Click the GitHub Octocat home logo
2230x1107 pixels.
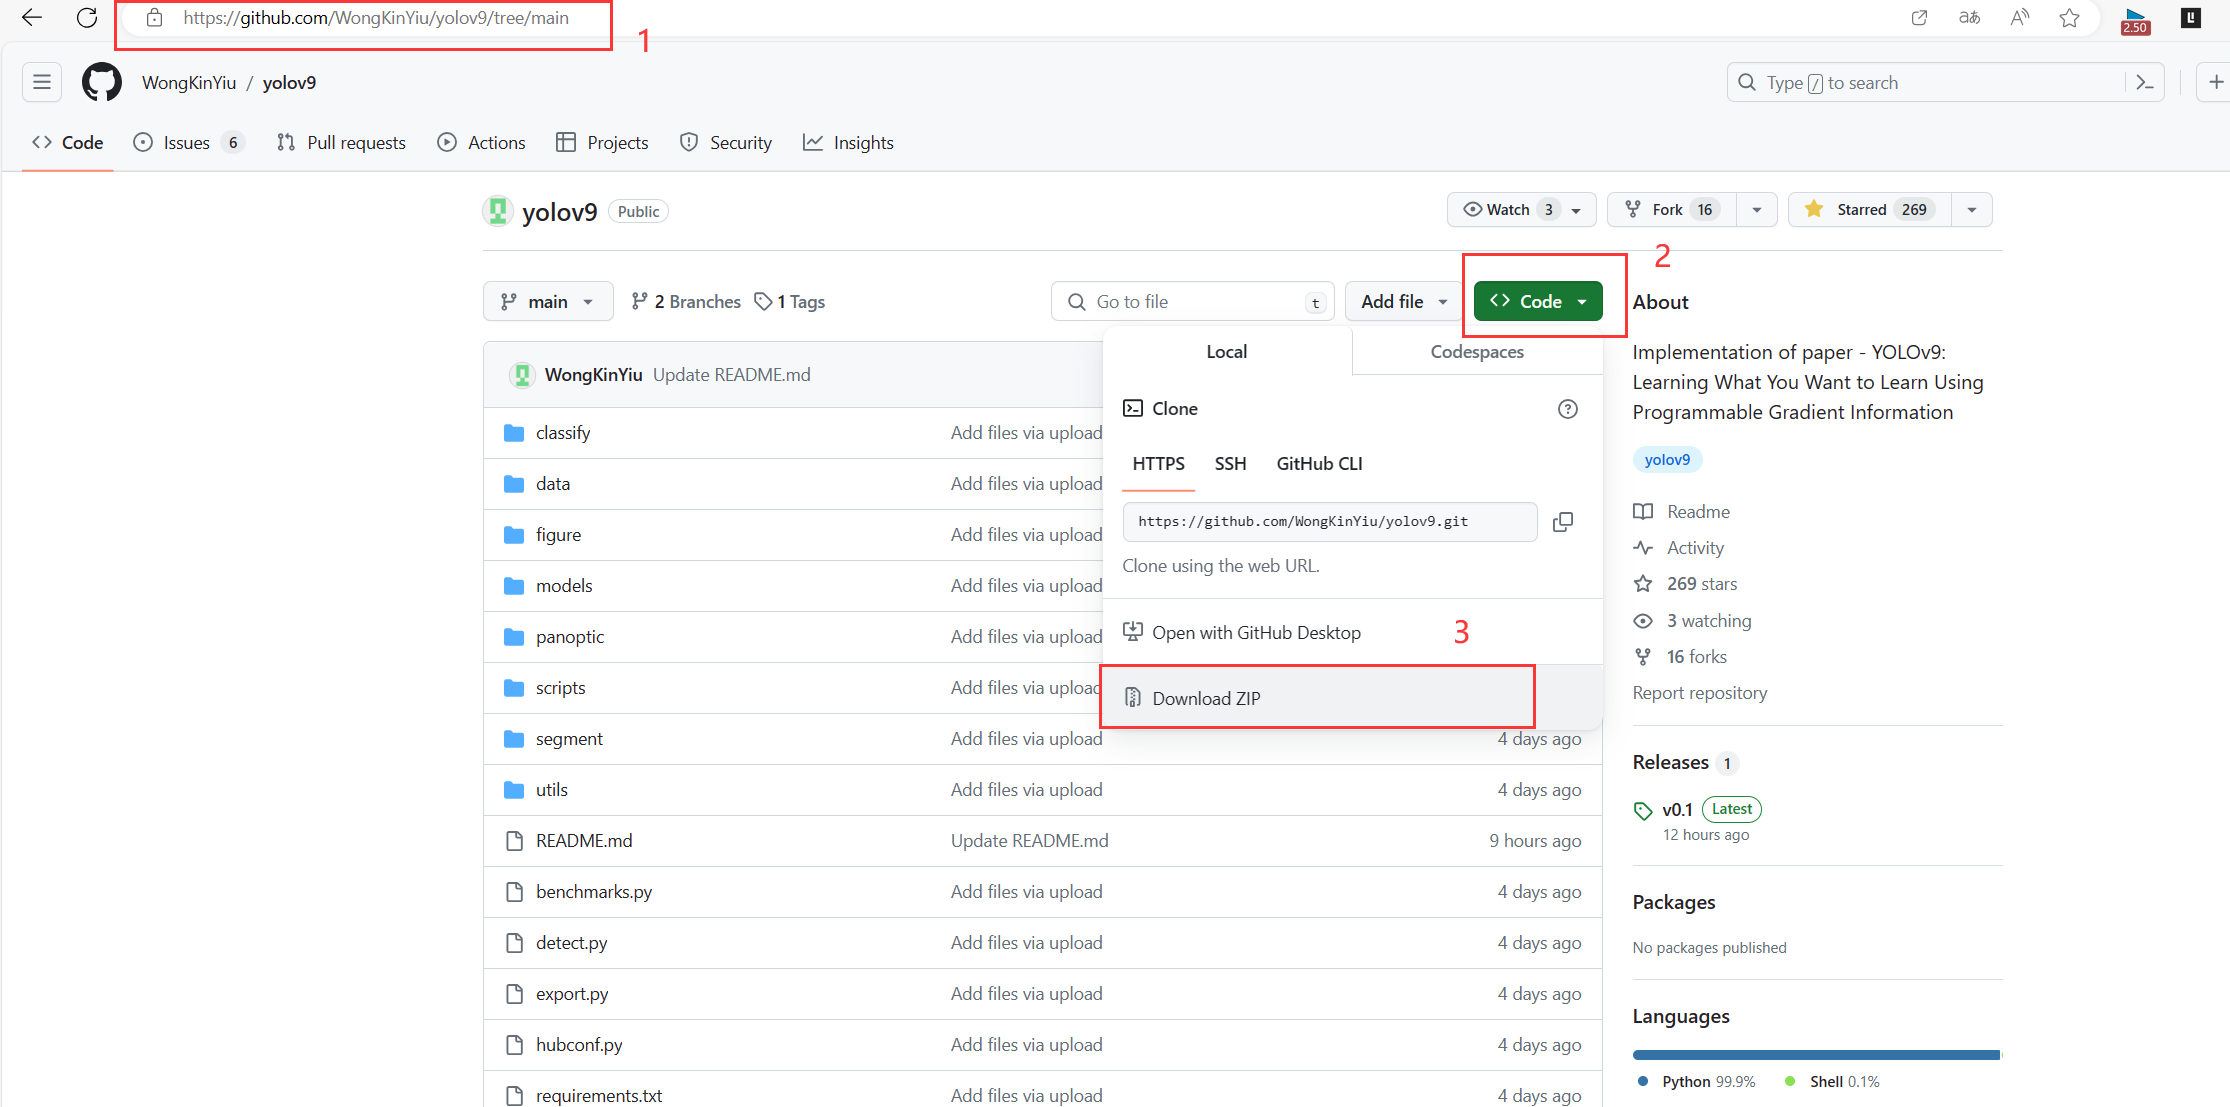pyautogui.click(x=102, y=82)
